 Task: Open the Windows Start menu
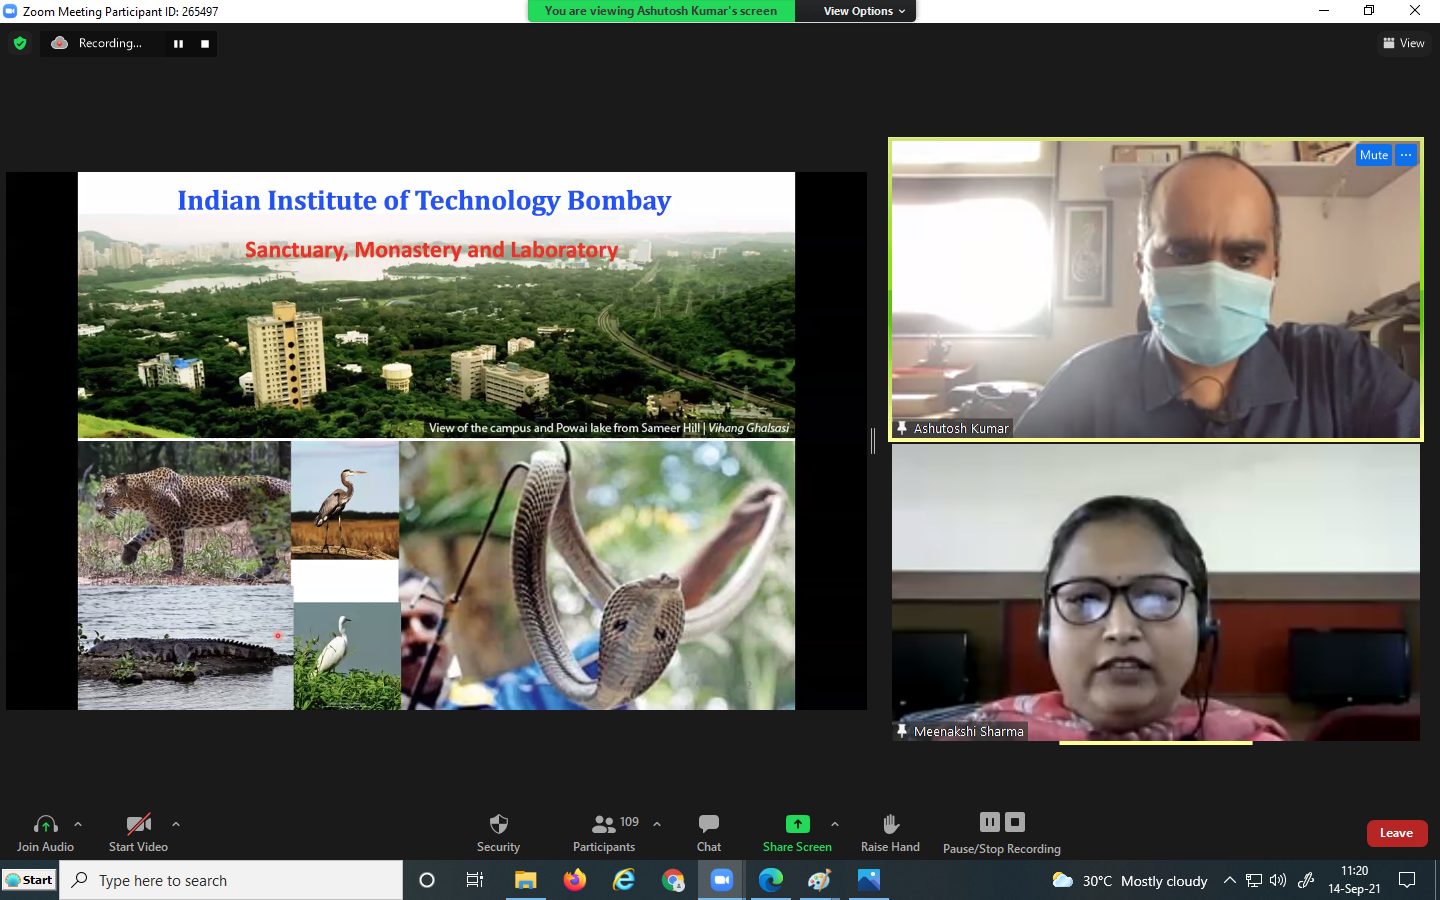click(x=29, y=880)
